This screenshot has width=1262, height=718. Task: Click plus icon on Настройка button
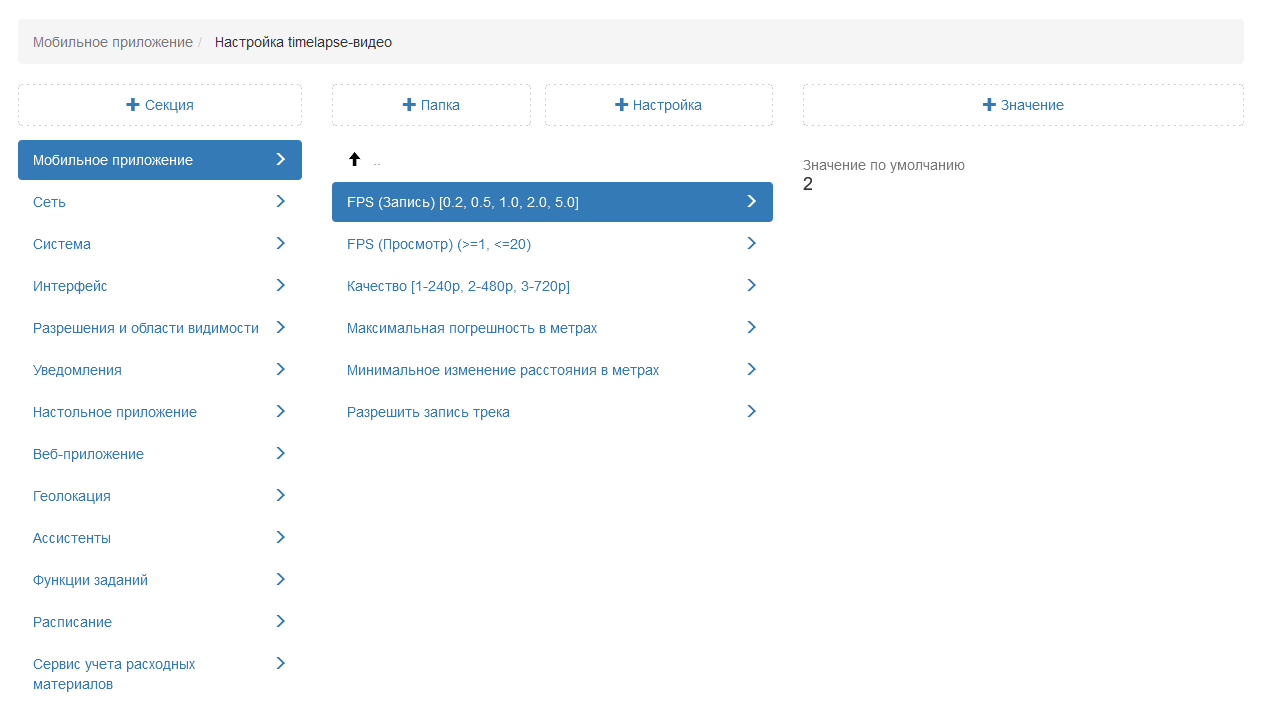coord(621,105)
